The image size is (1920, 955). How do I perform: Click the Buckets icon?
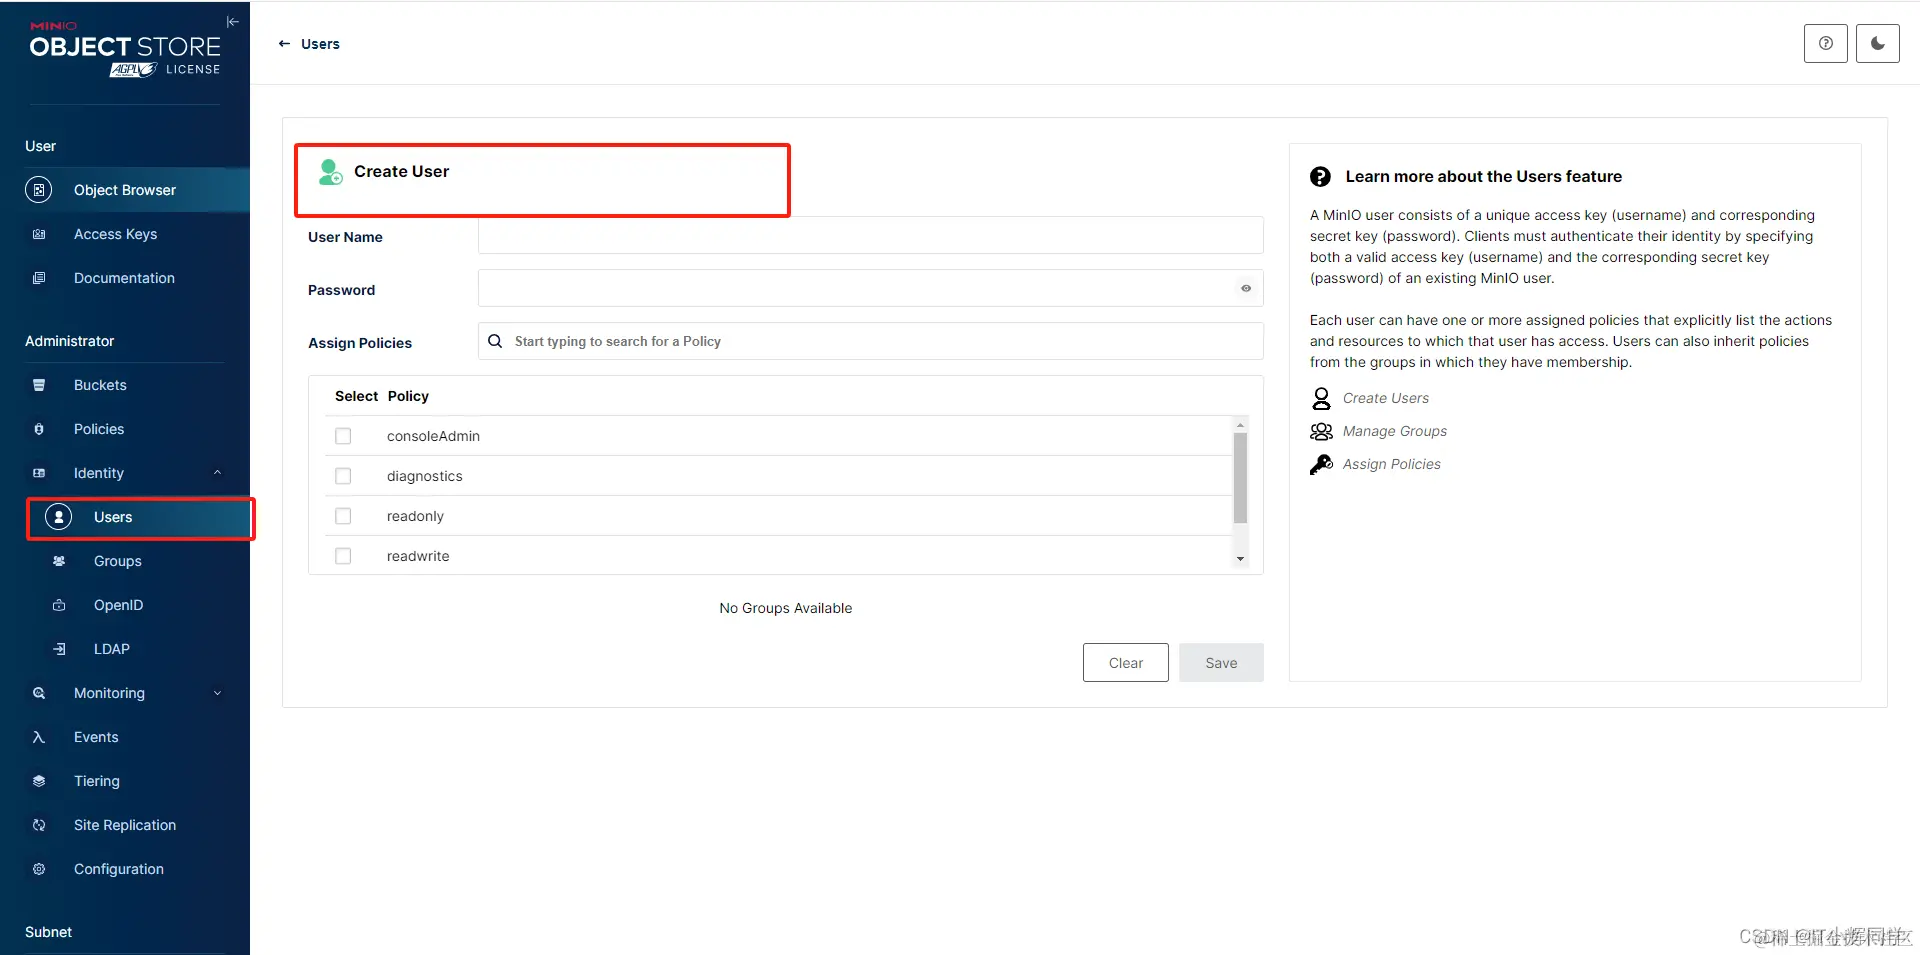(x=39, y=385)
